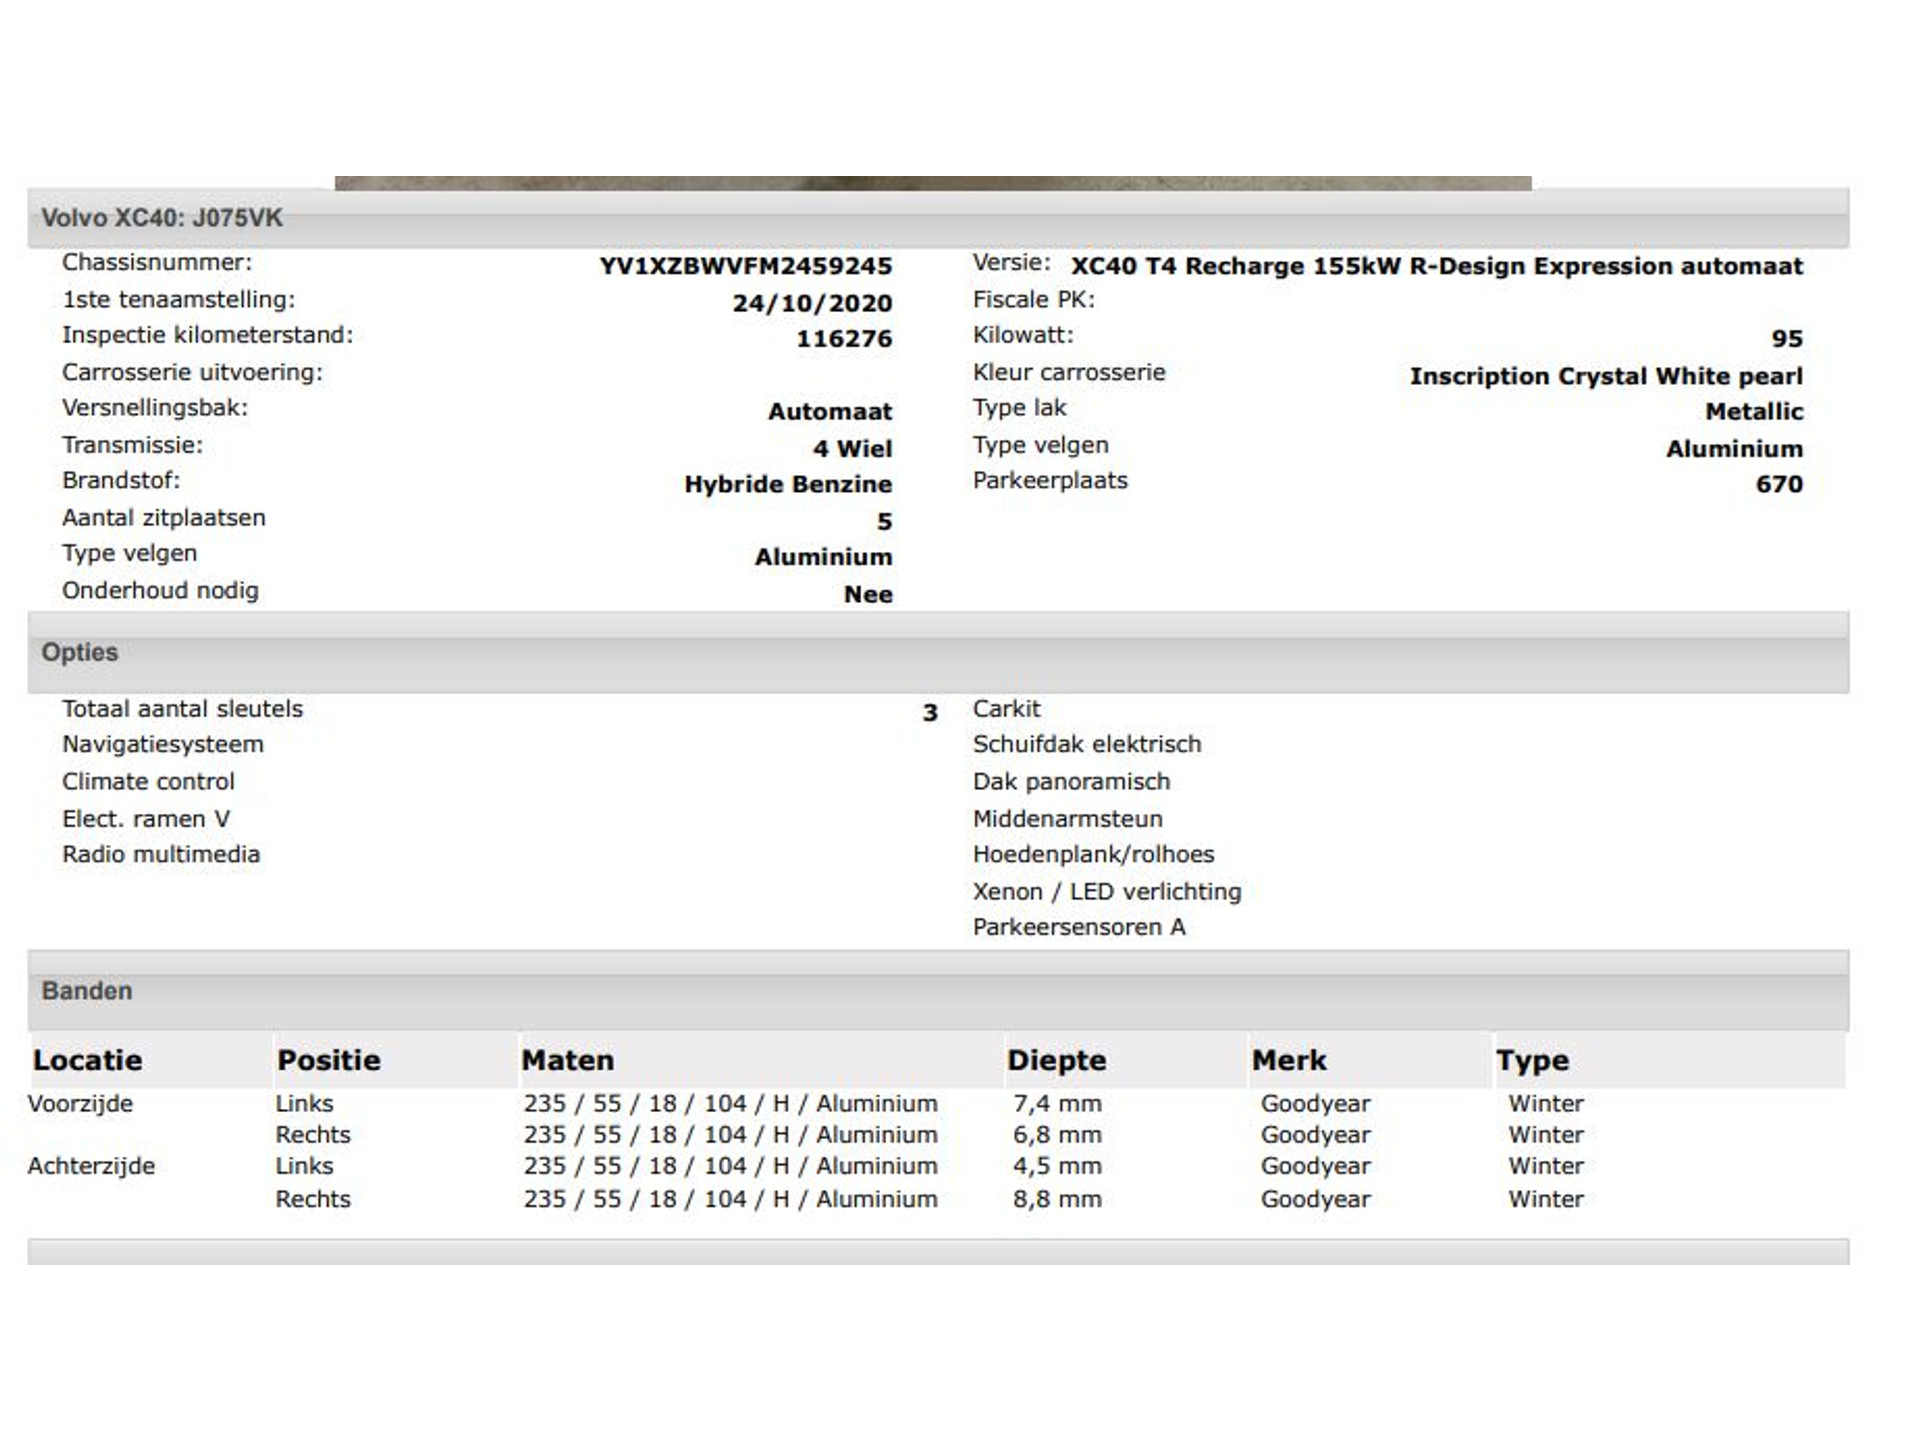Click the Banden section header
Image resolution: width=1920 pixels, height=1440 pixels.
click(x=87, y=991)
